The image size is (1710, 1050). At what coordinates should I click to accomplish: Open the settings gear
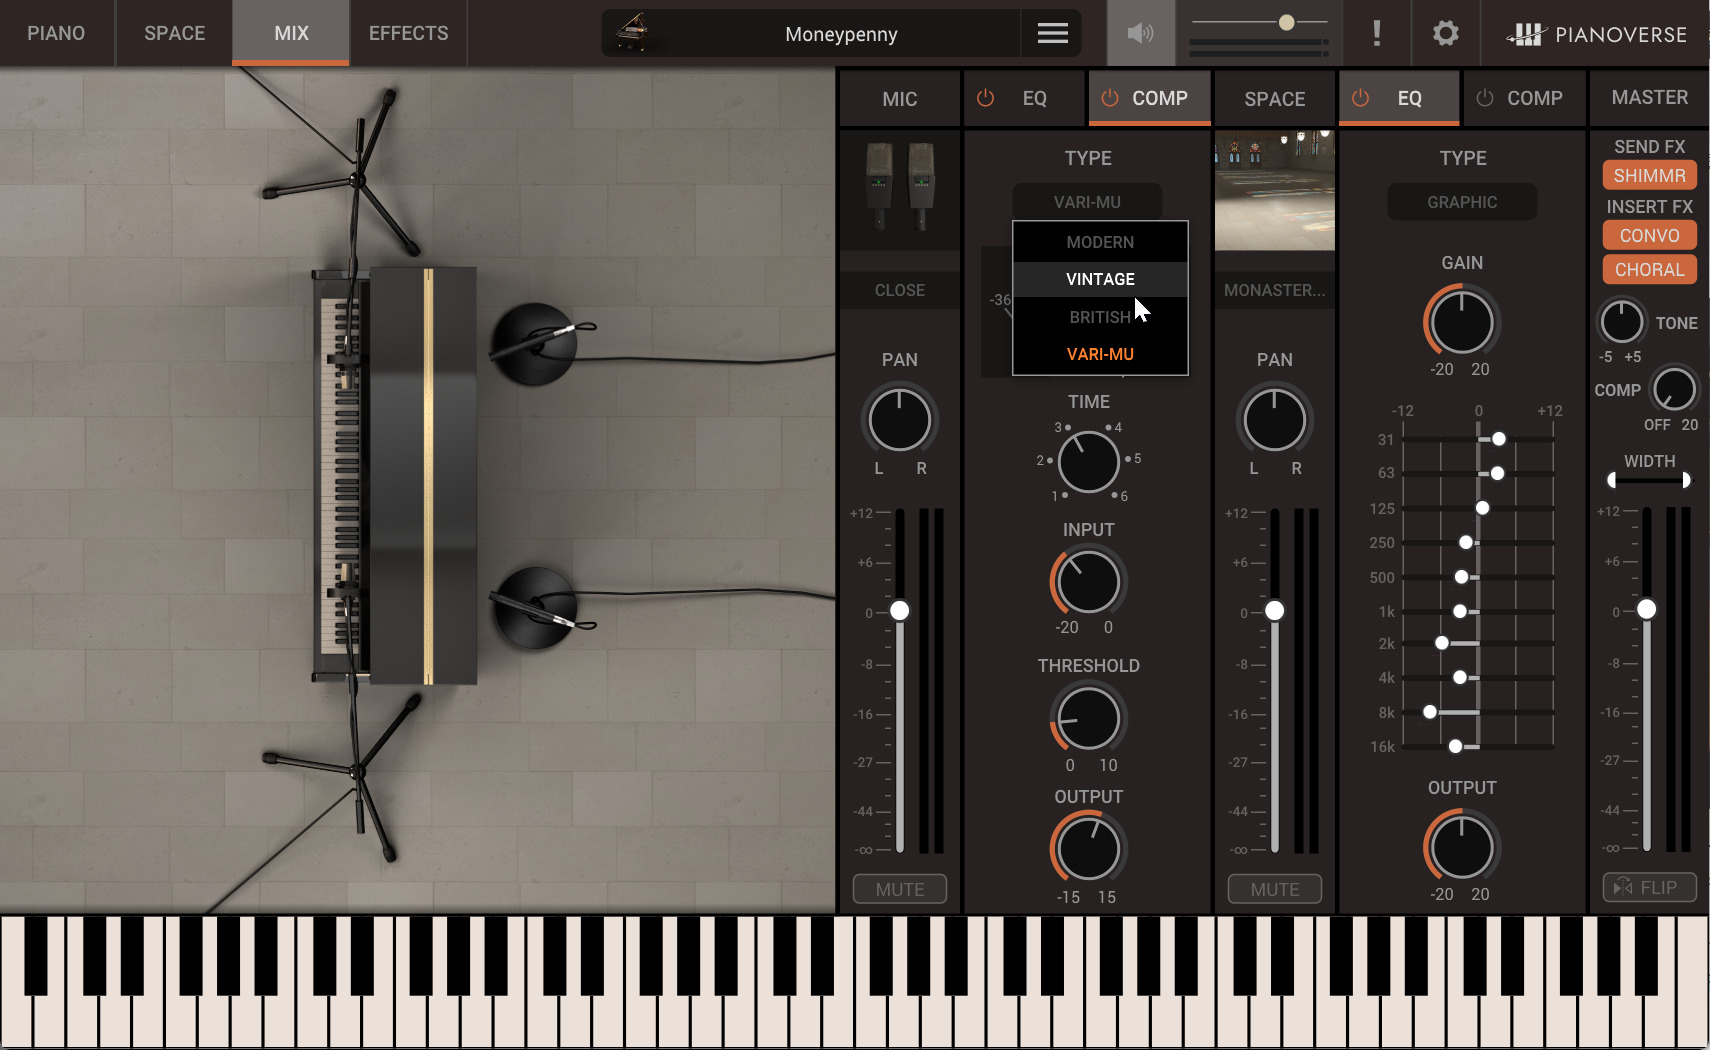click(x=1445, y=33)
